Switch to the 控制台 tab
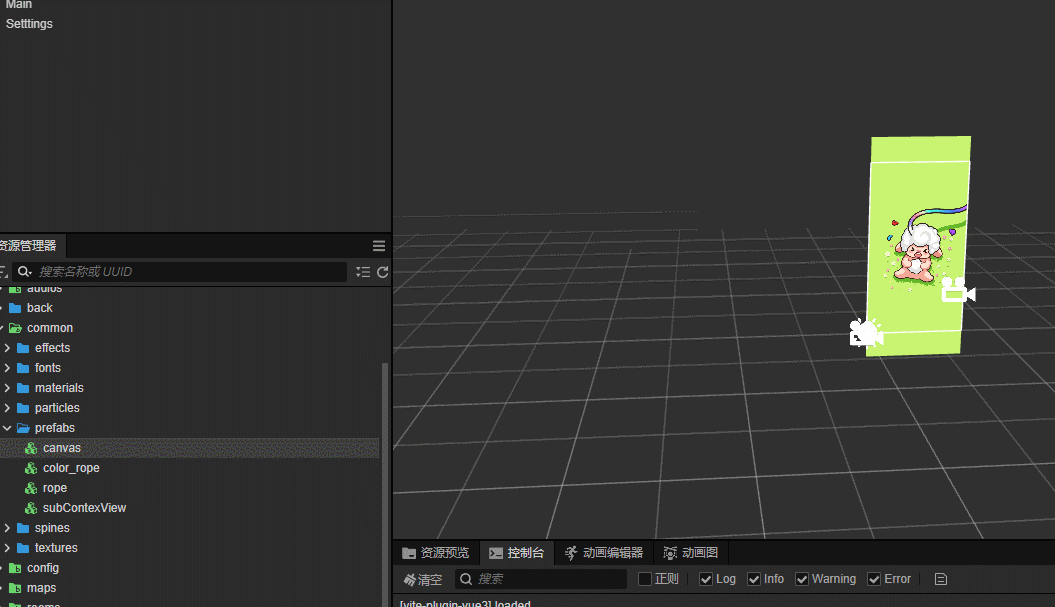The width and height of the screenshot is (1055, 607). tap(517, 553)
